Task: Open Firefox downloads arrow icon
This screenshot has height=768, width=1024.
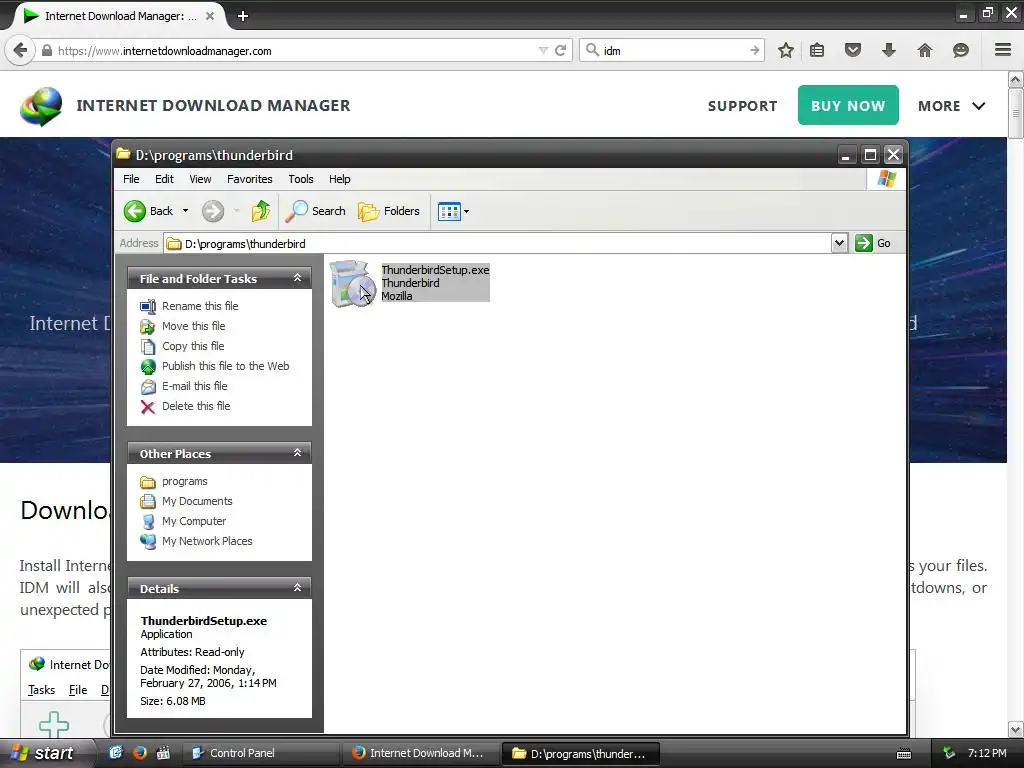Action: [x=889, y=50]
